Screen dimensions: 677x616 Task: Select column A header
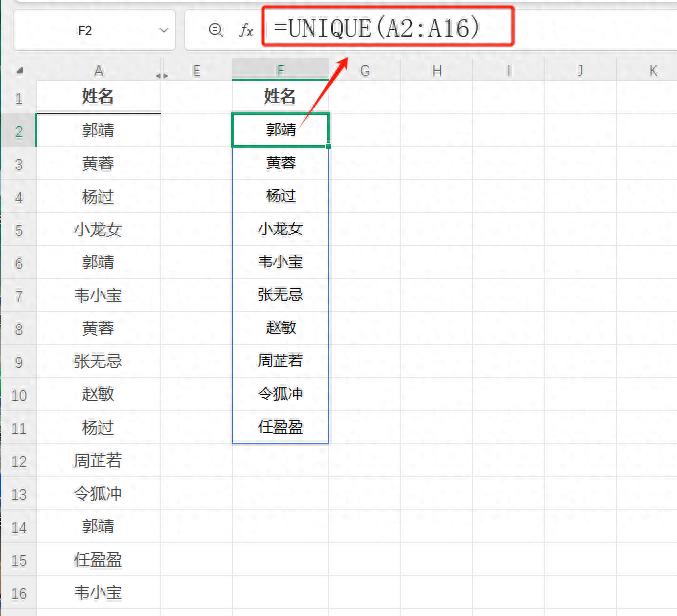coord(98,70)
